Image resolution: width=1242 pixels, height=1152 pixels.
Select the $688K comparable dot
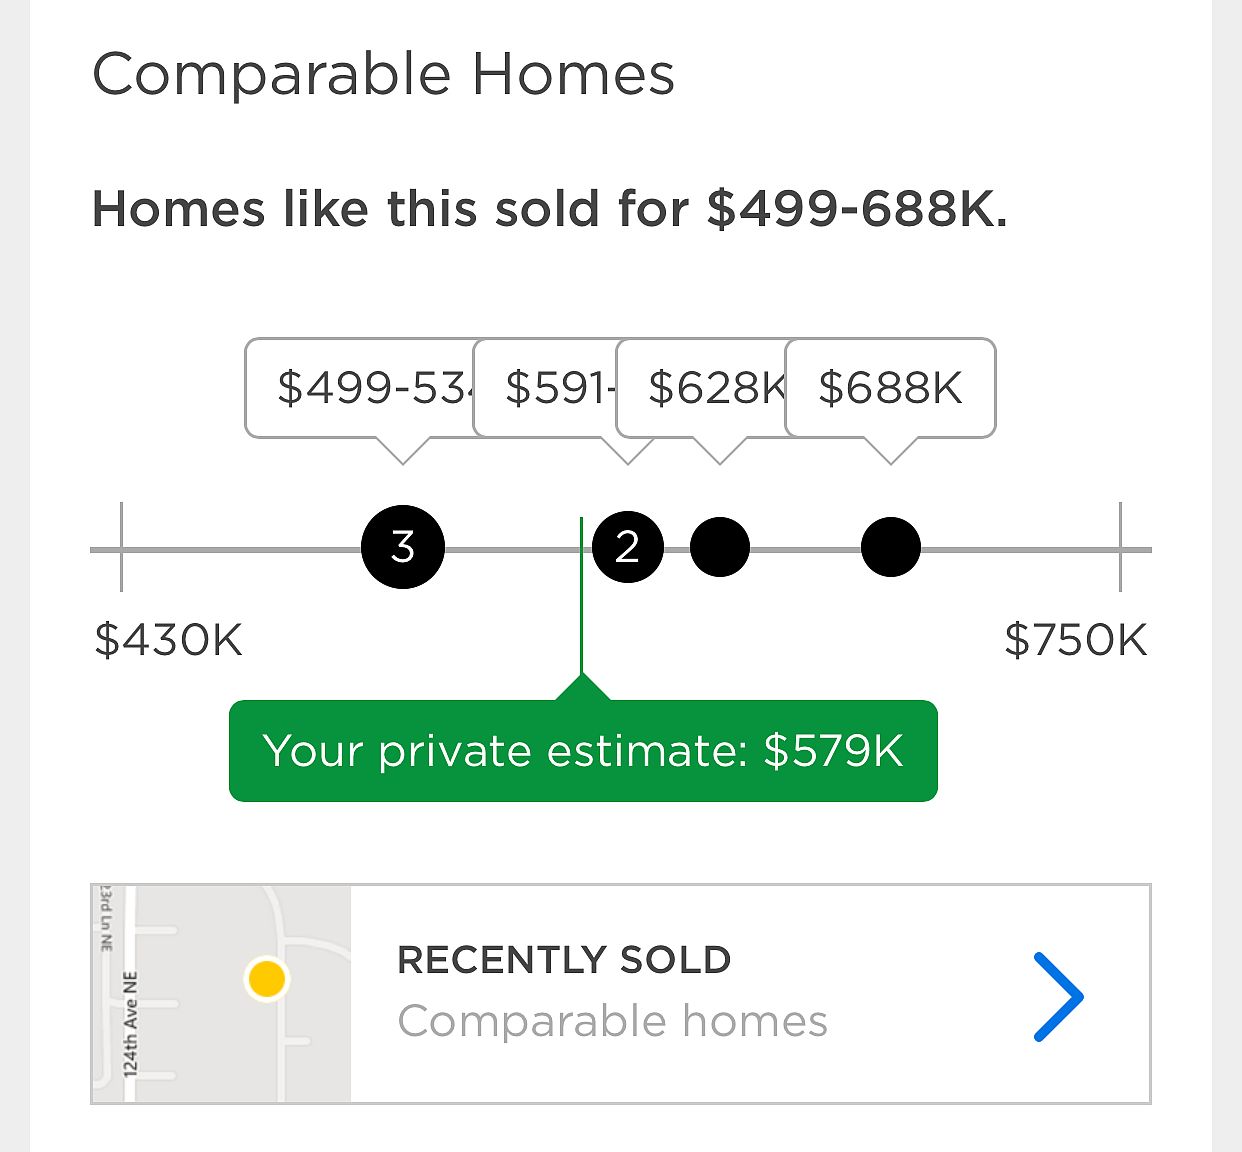[x=891, y=547]
